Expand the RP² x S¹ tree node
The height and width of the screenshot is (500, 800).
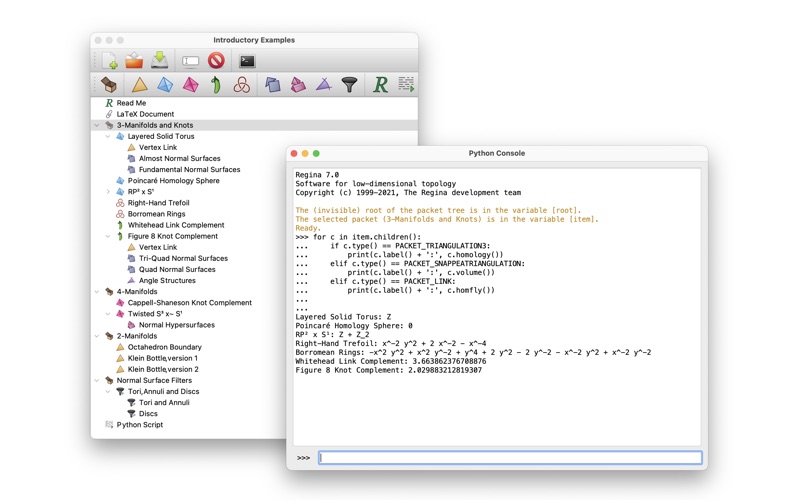pyautogui.click(x=108, y=192)
